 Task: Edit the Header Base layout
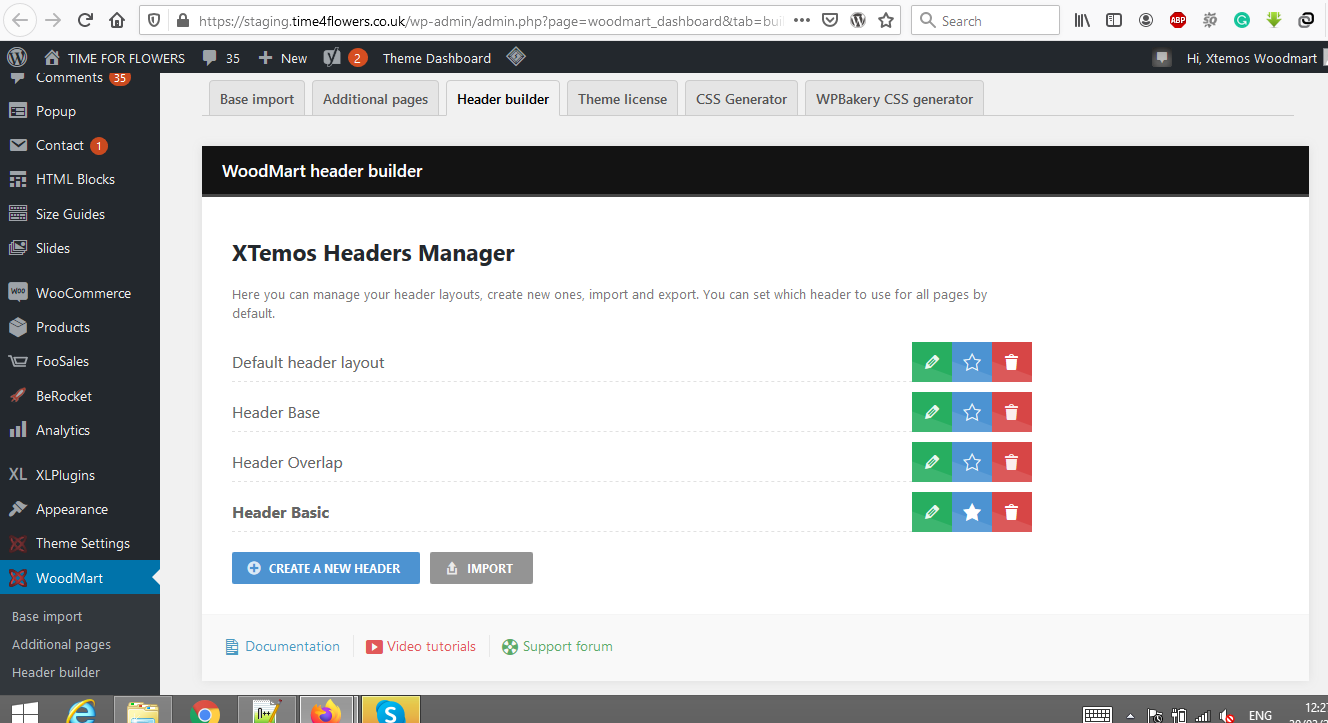click(932, 412)
